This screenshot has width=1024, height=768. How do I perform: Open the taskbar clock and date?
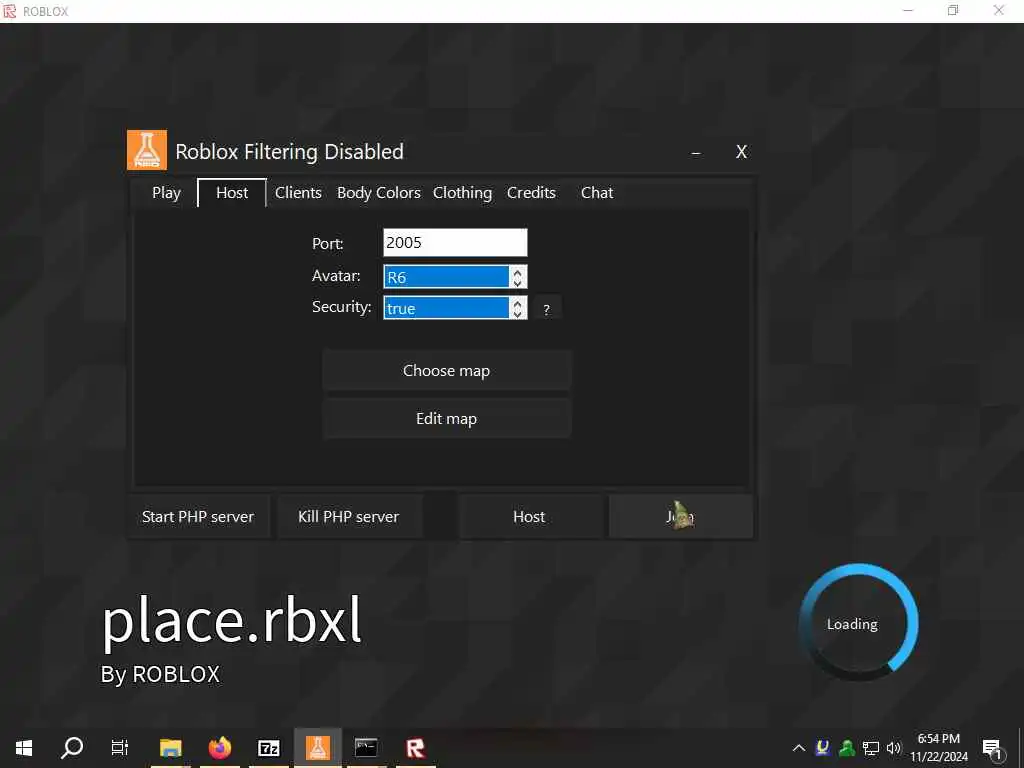(939, 748)
